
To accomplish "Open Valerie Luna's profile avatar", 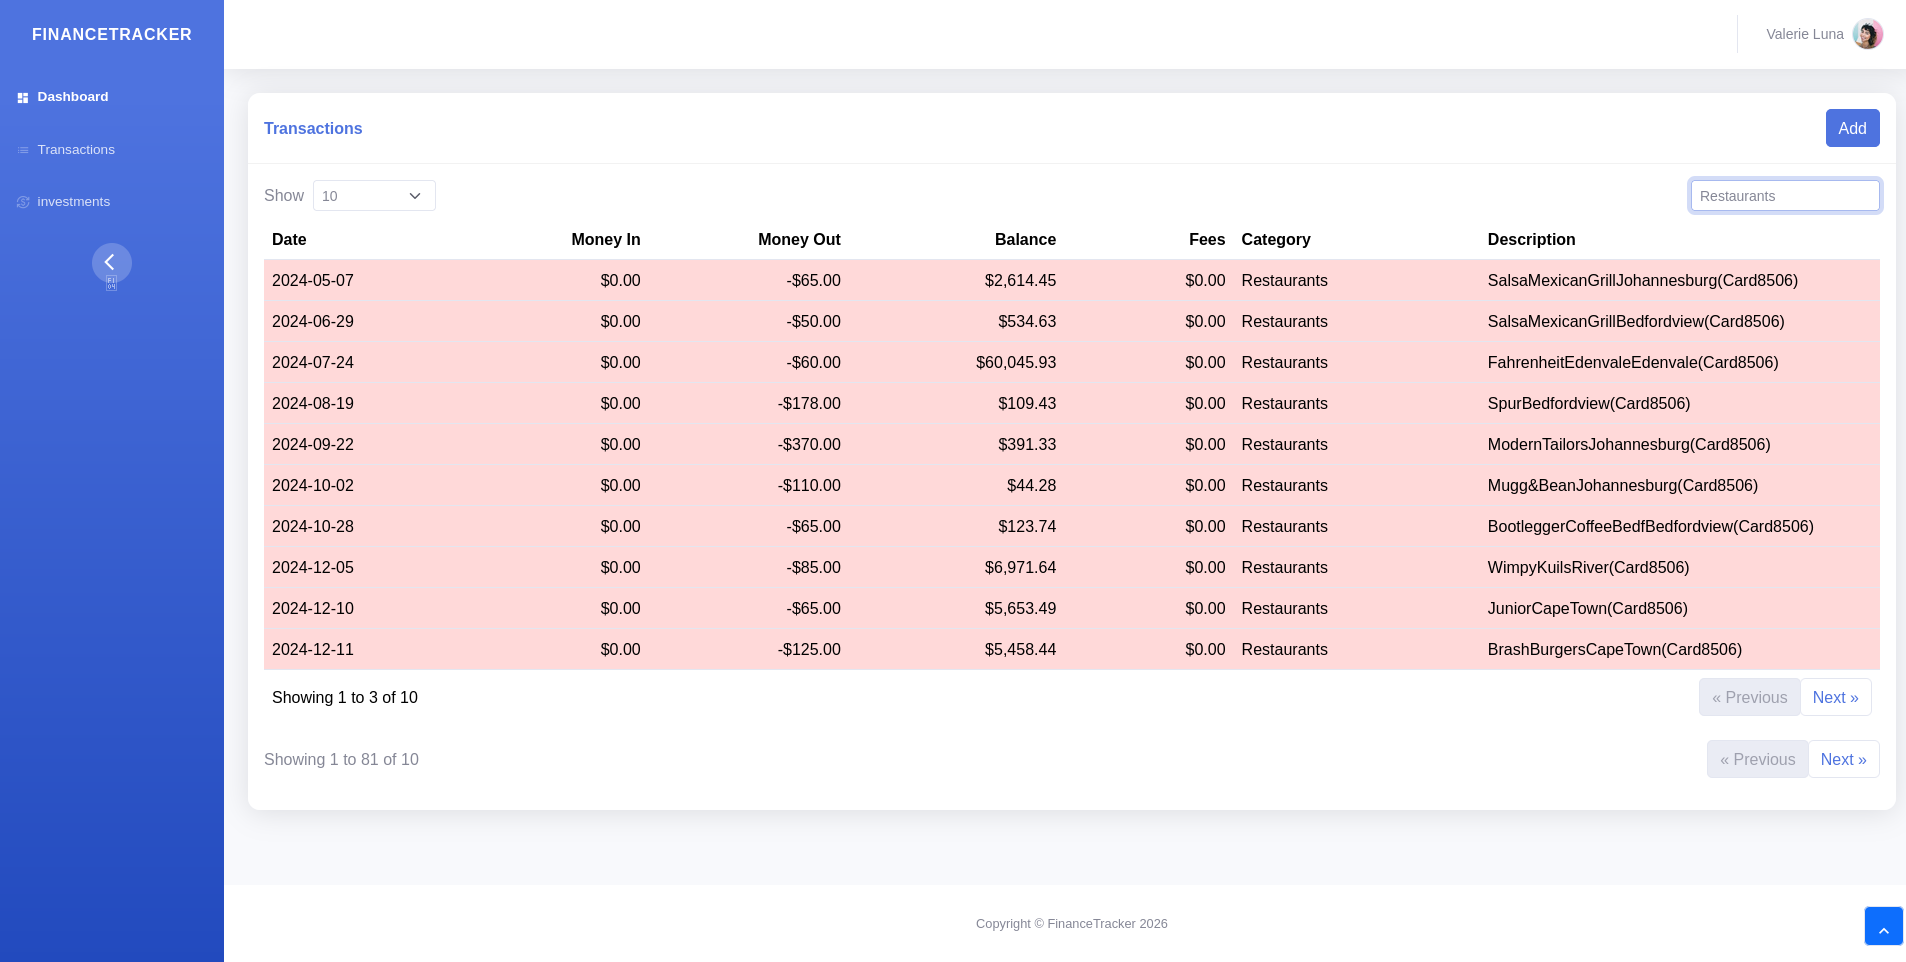I will point(1867,34).
